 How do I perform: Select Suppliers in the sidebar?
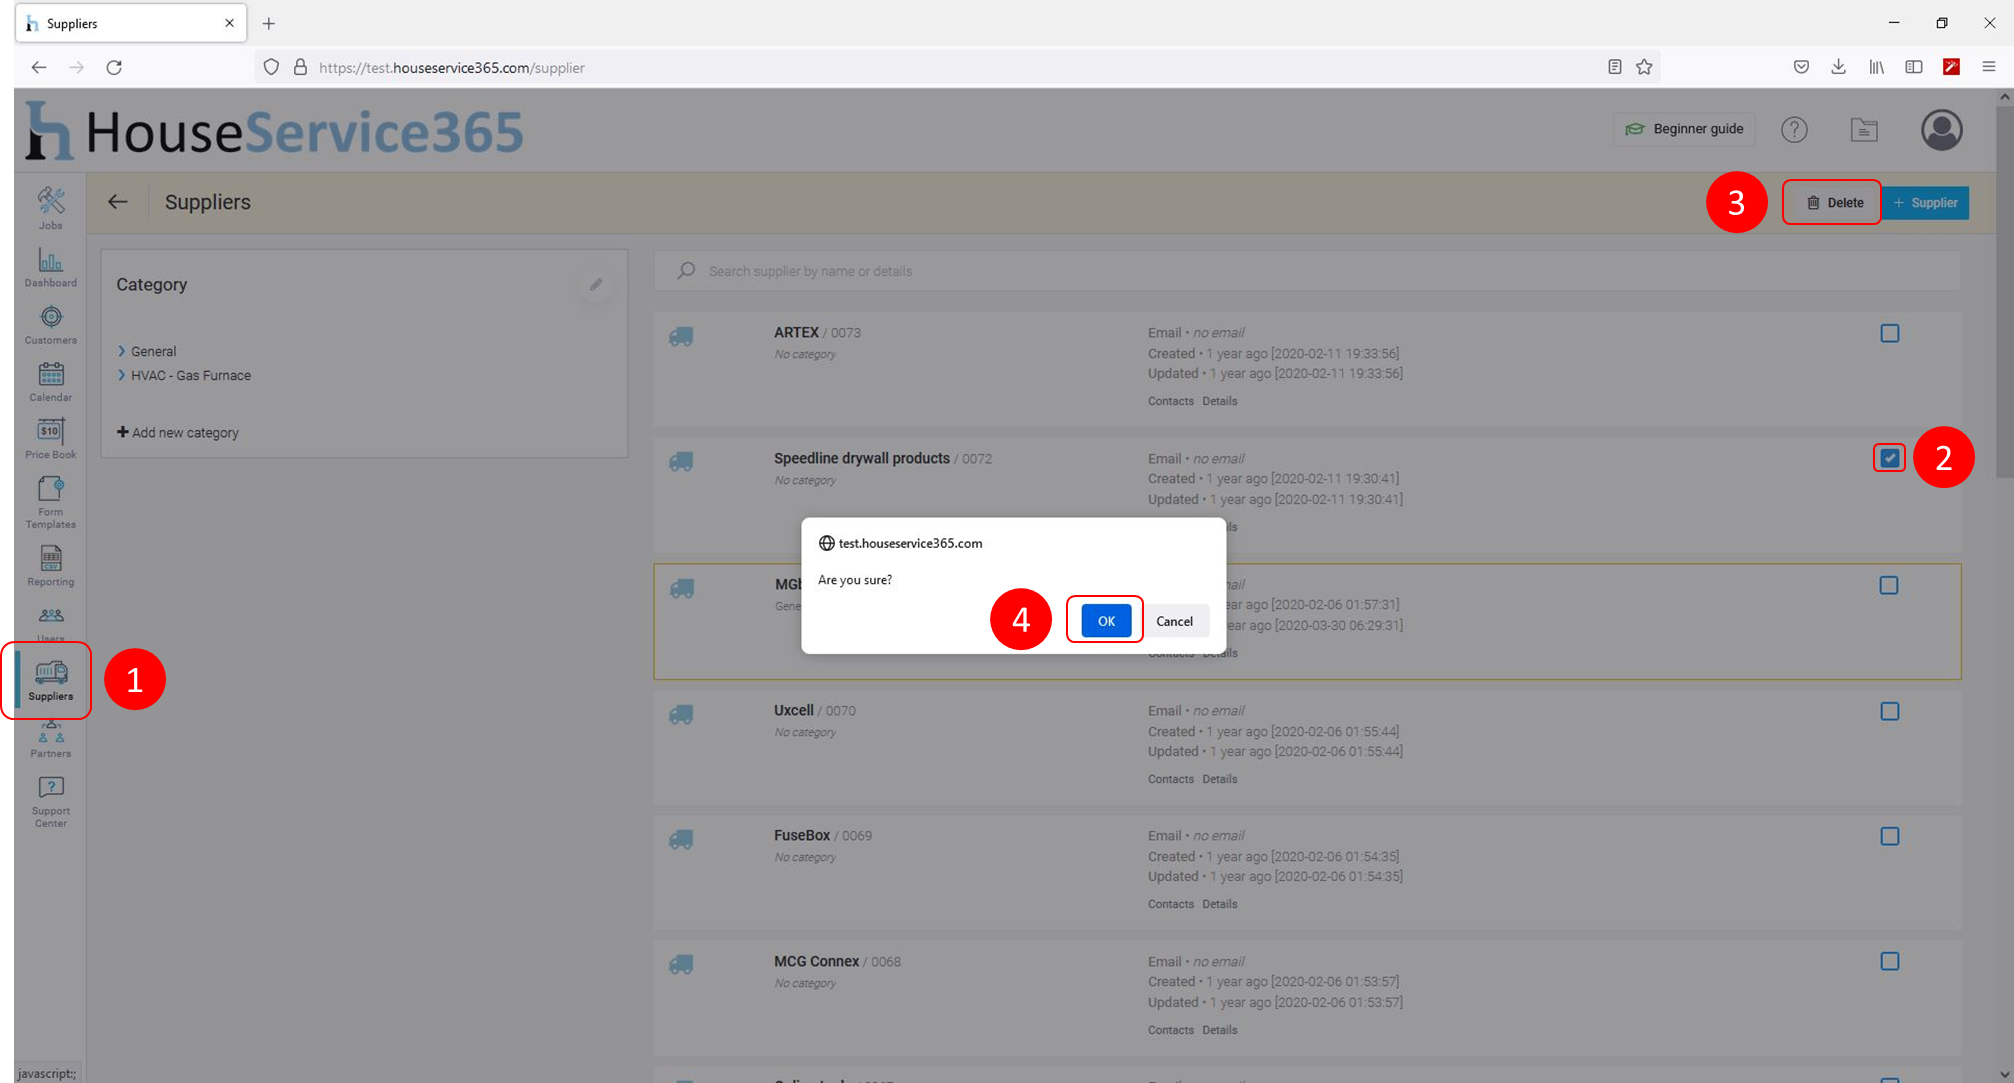pos(50,680)
